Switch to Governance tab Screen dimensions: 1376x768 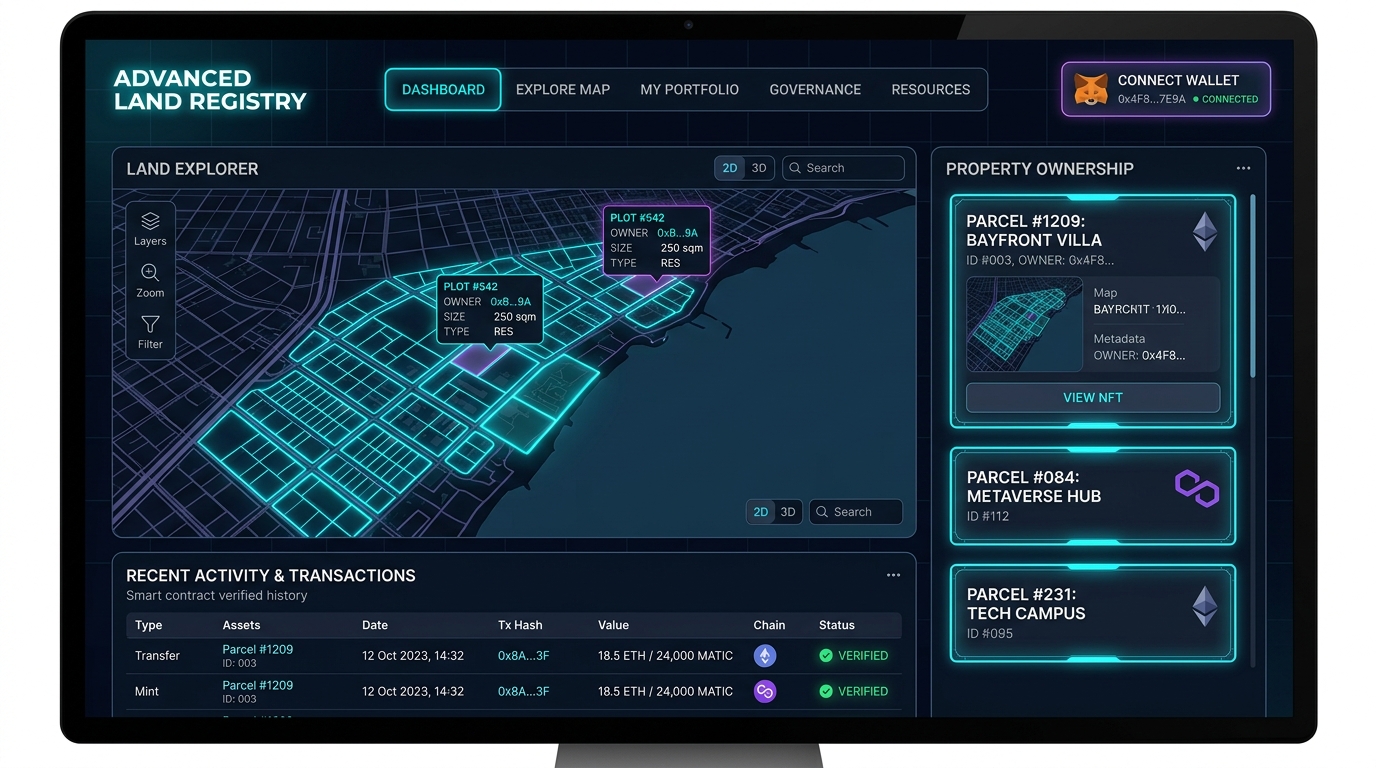pos(815,89)
